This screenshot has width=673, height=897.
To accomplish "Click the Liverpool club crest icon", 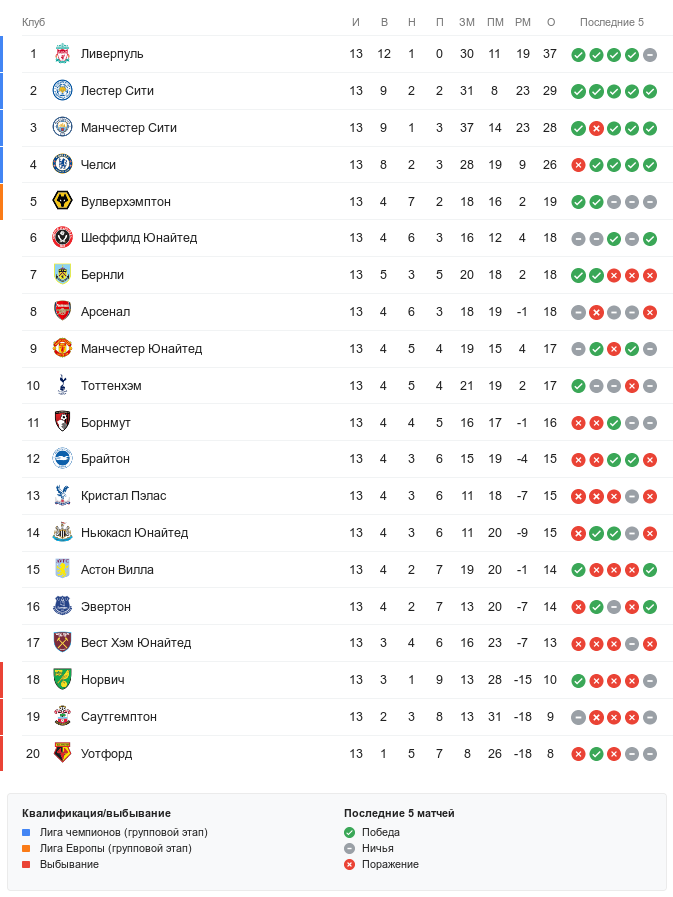I will click(x=62, y=54).
